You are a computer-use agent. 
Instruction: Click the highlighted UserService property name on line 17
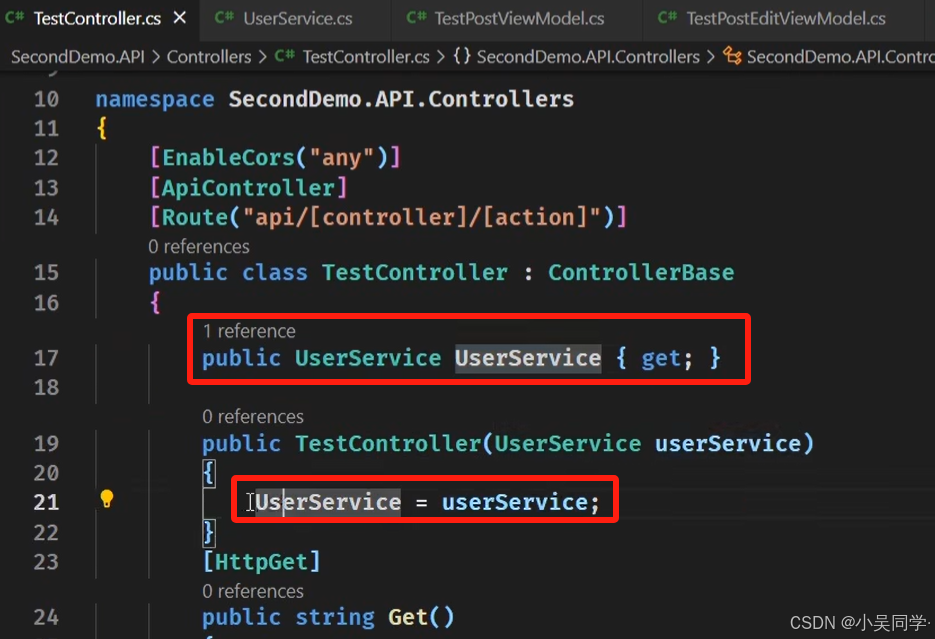coord(528,358)
